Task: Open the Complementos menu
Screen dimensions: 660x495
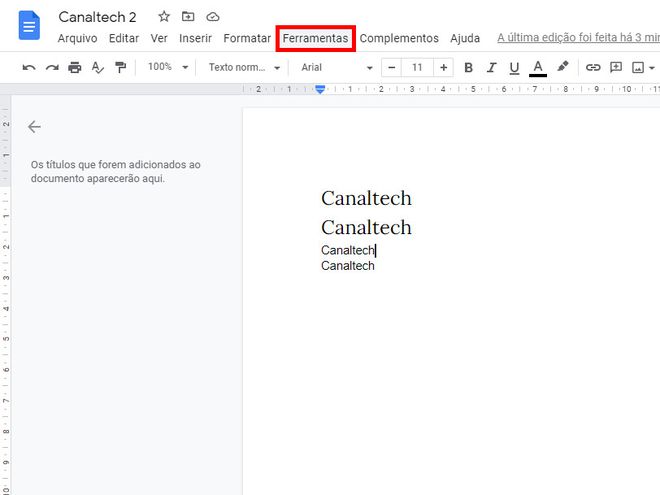Action: [x=399, y=38]
